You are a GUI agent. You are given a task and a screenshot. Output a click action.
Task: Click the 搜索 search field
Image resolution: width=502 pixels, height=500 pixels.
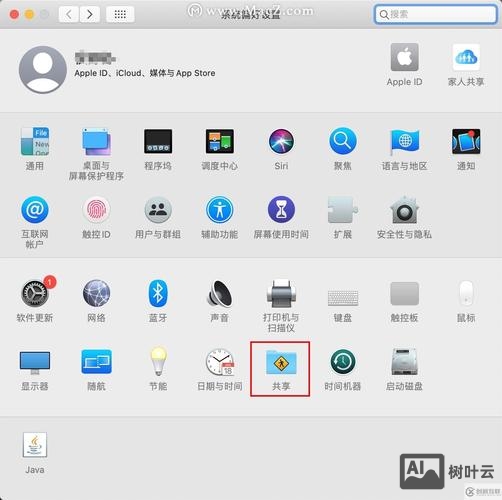point(436,14)
